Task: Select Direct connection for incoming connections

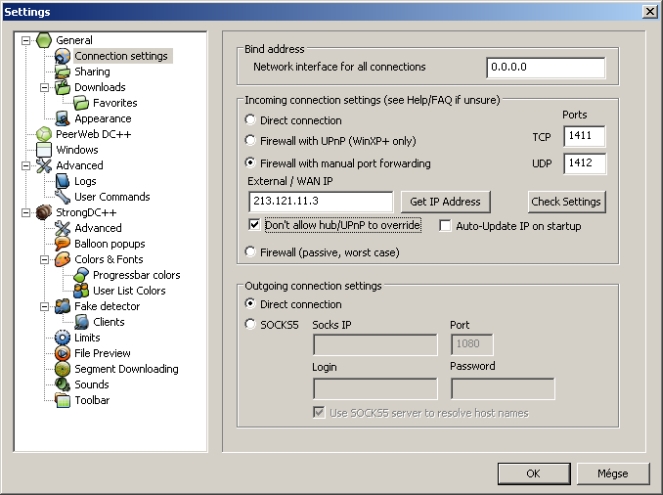Action: [252, 120]
